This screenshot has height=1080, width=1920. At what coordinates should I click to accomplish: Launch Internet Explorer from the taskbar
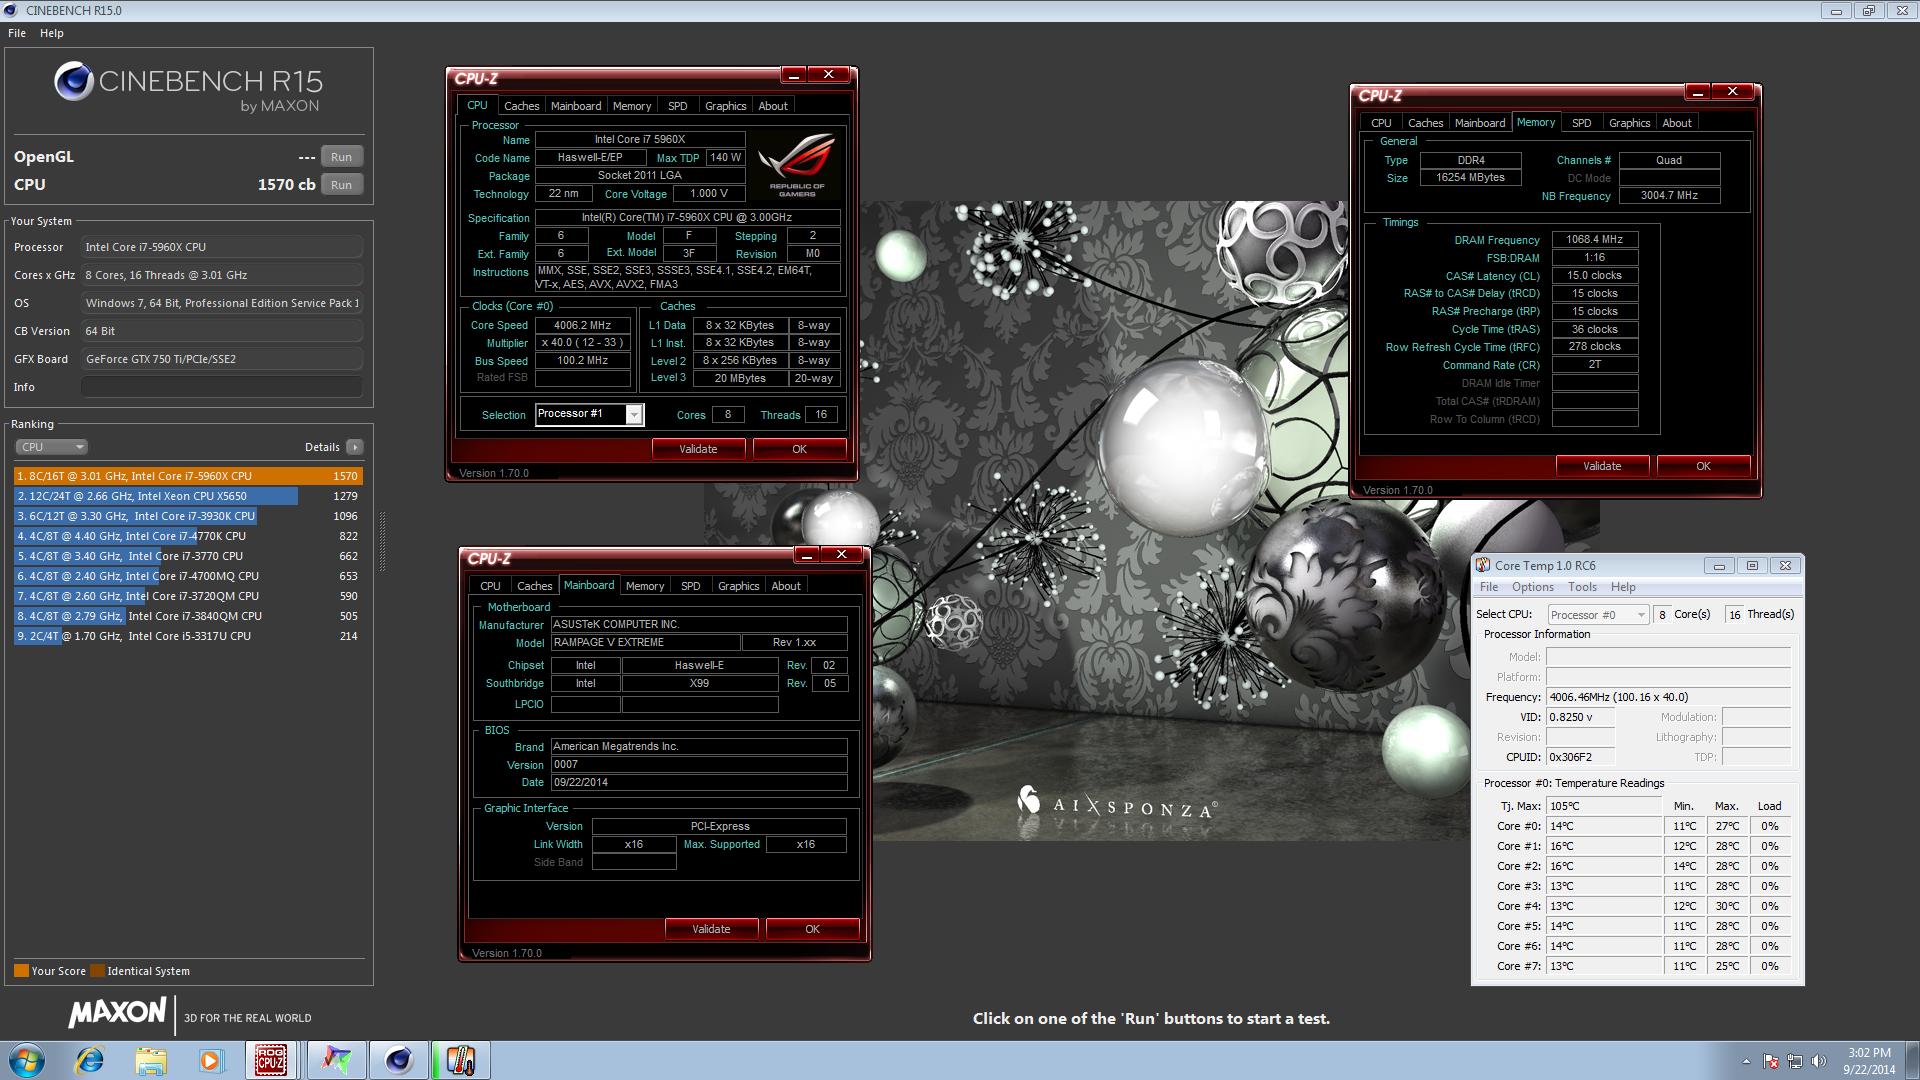[90, 1060]
